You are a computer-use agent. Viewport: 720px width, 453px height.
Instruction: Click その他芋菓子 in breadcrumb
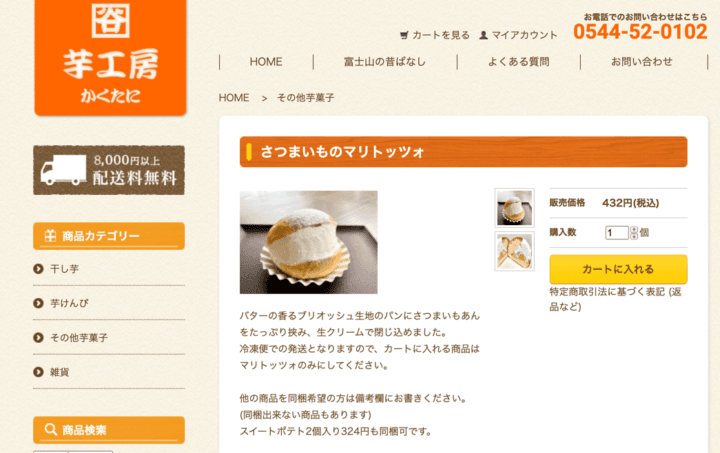[x=305, y=98]
